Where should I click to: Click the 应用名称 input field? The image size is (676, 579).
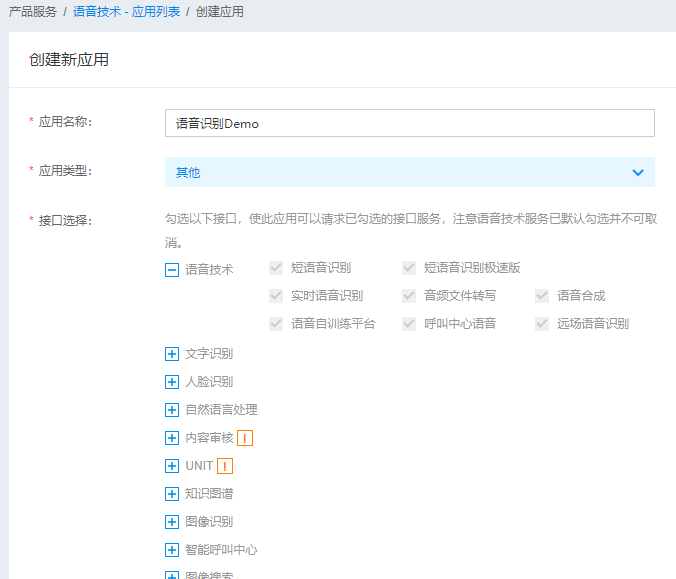[410, 123]
